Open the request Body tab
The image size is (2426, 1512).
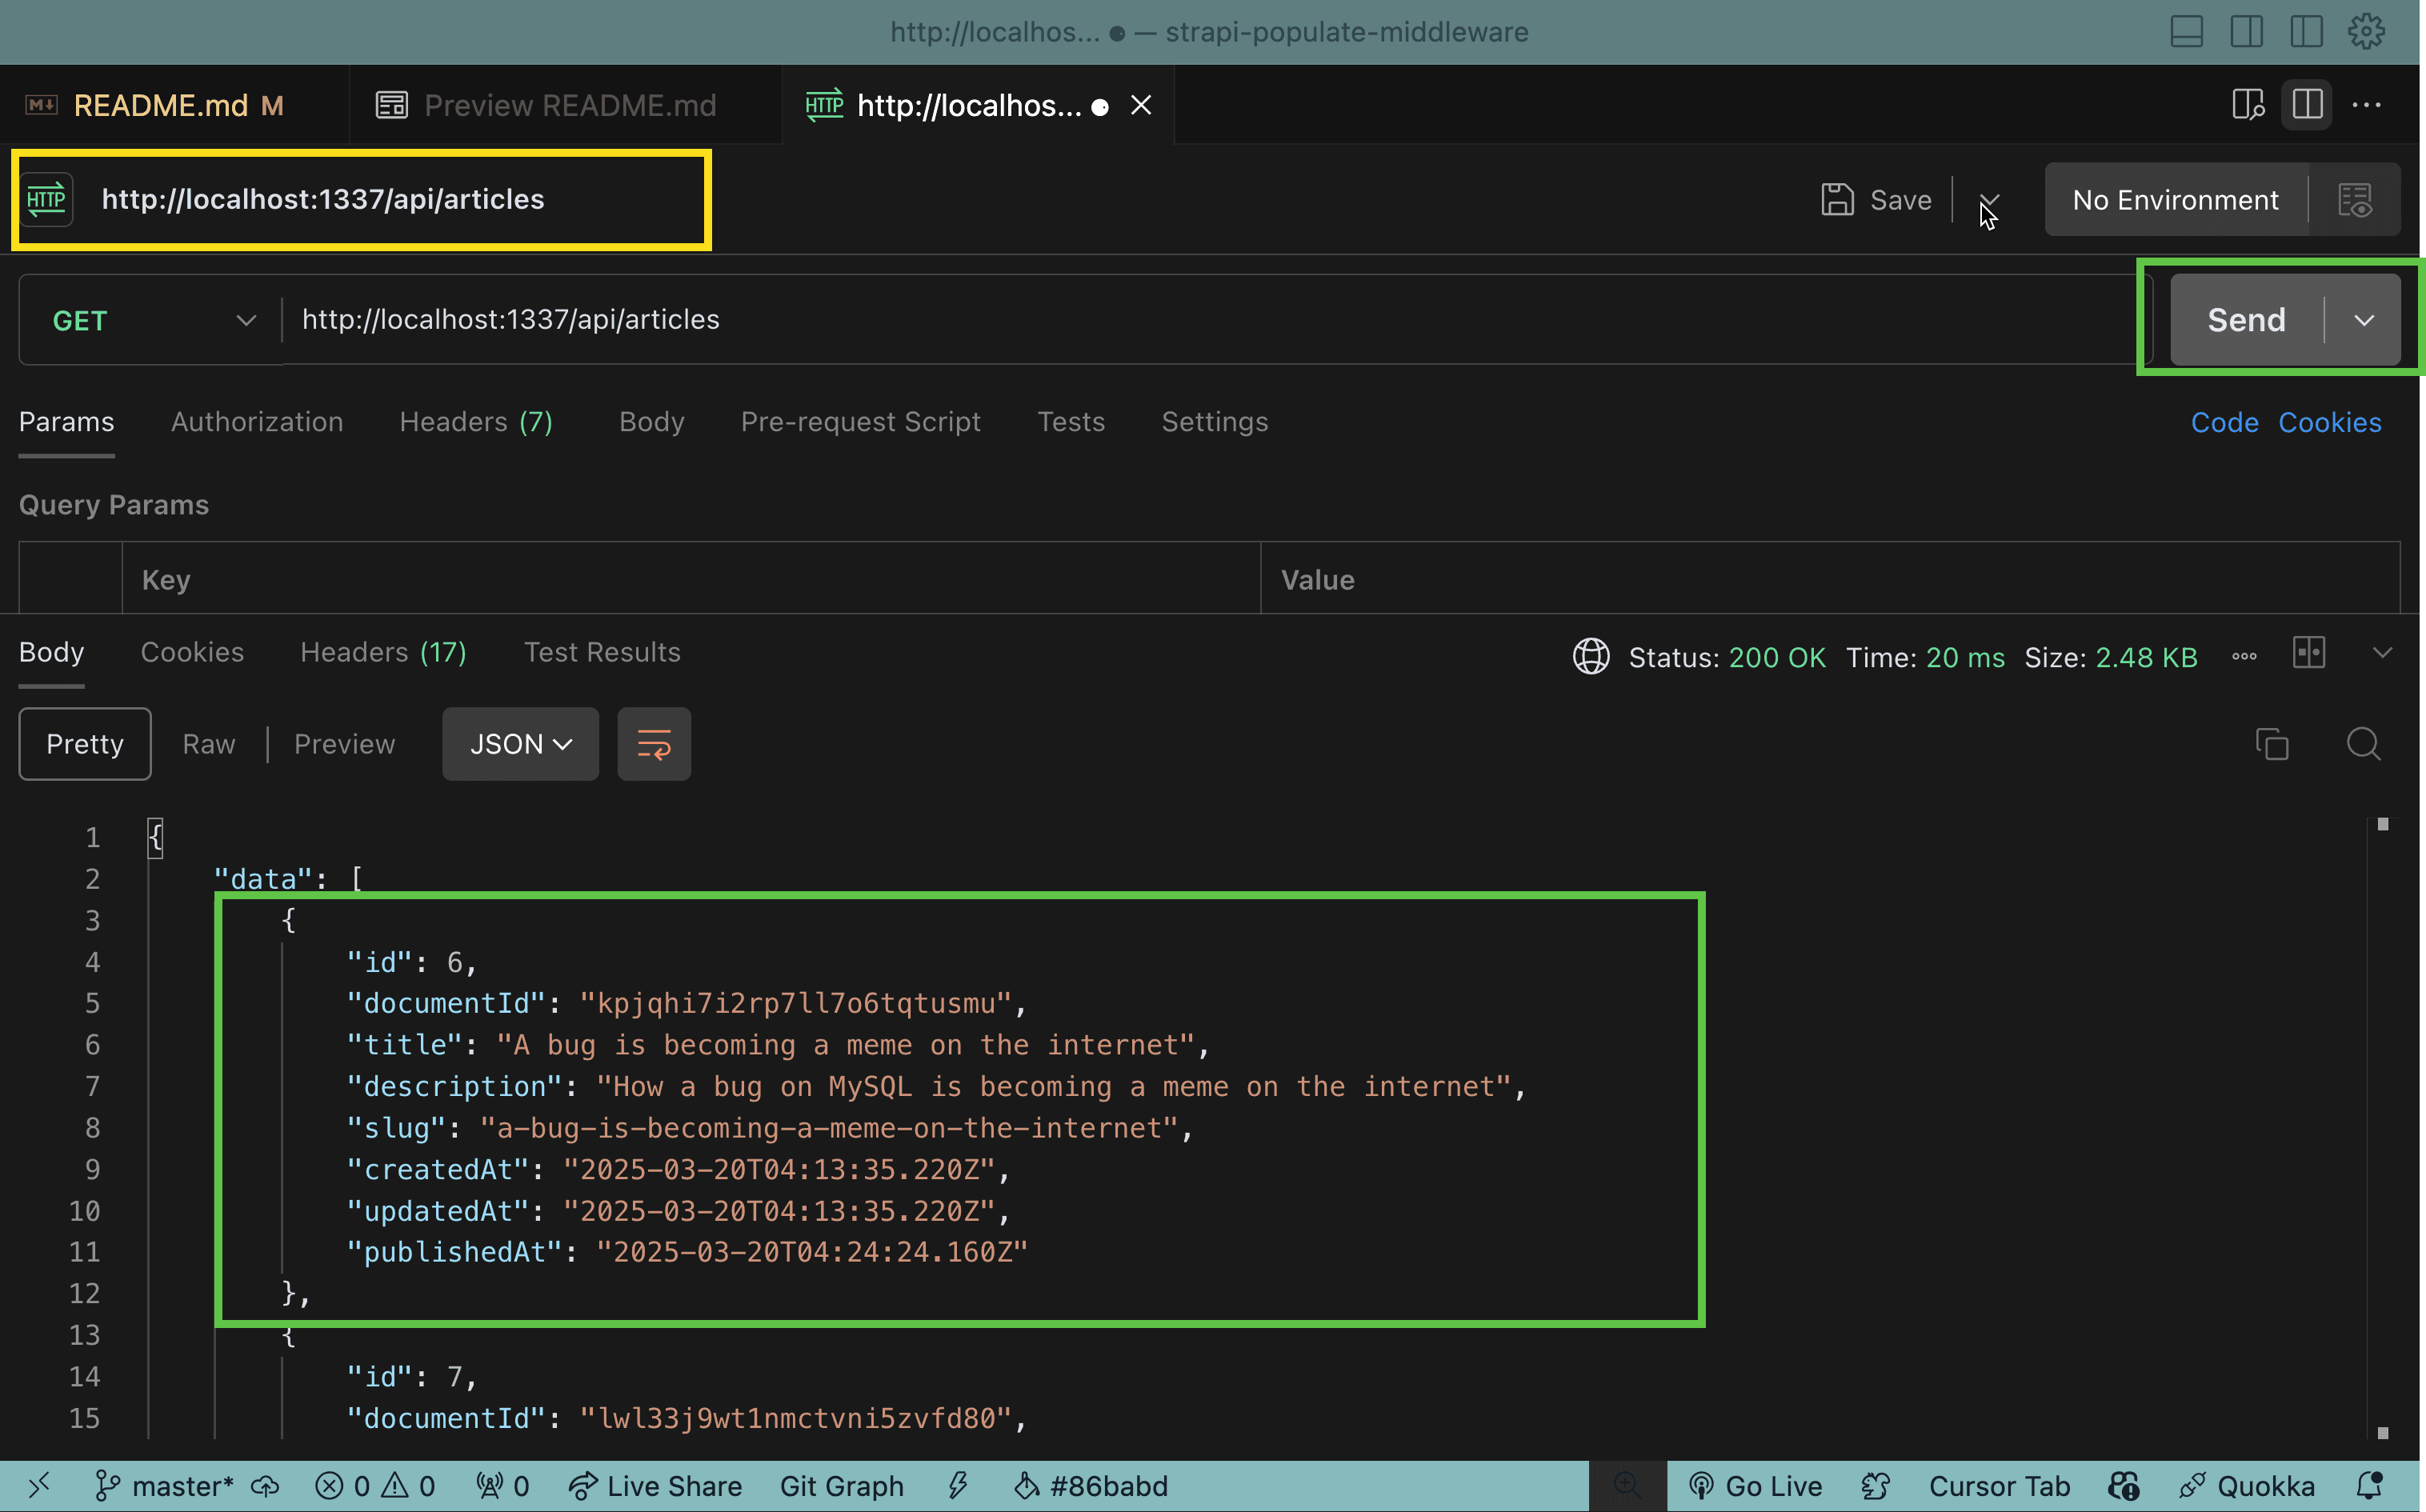[x=651, y=422]
